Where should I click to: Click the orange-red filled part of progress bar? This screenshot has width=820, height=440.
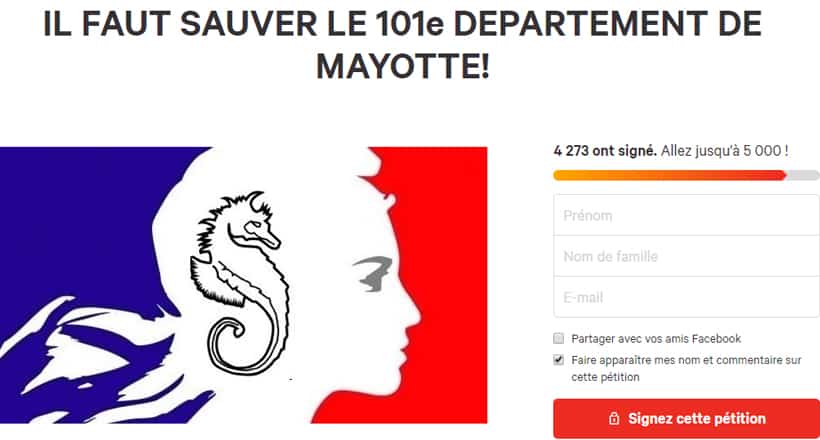click(x=669, y=175)
